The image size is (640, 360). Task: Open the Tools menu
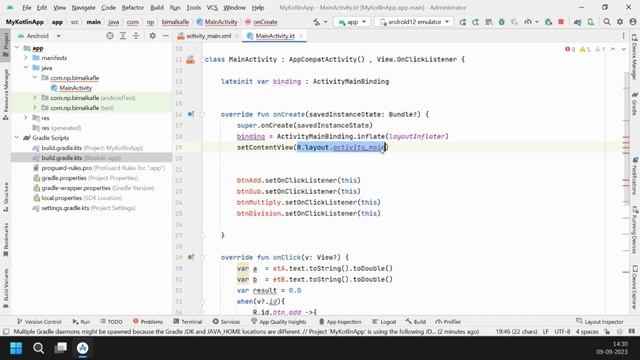pyautogui.click(x=193, y=7)
